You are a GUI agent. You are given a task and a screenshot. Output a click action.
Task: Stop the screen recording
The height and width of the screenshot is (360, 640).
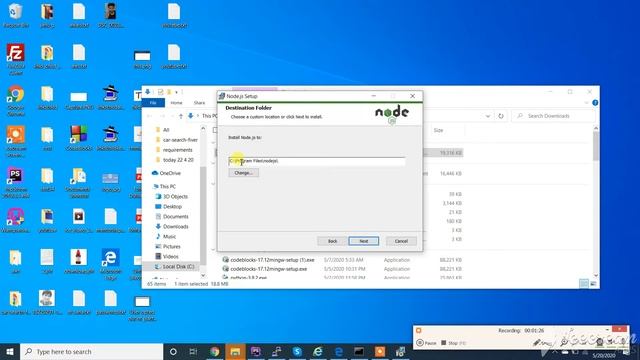453,343
